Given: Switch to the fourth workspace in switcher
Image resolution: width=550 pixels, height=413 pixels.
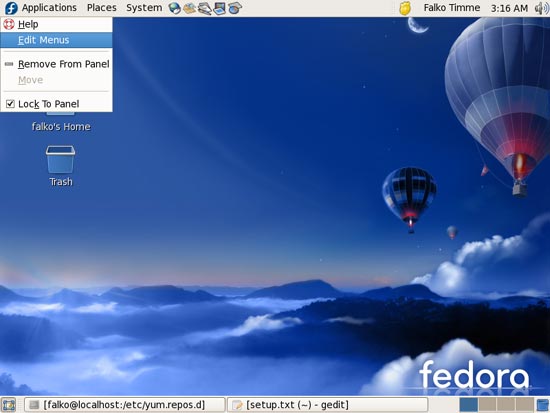Looking at the screenshot, I should [x=524, y=405].
